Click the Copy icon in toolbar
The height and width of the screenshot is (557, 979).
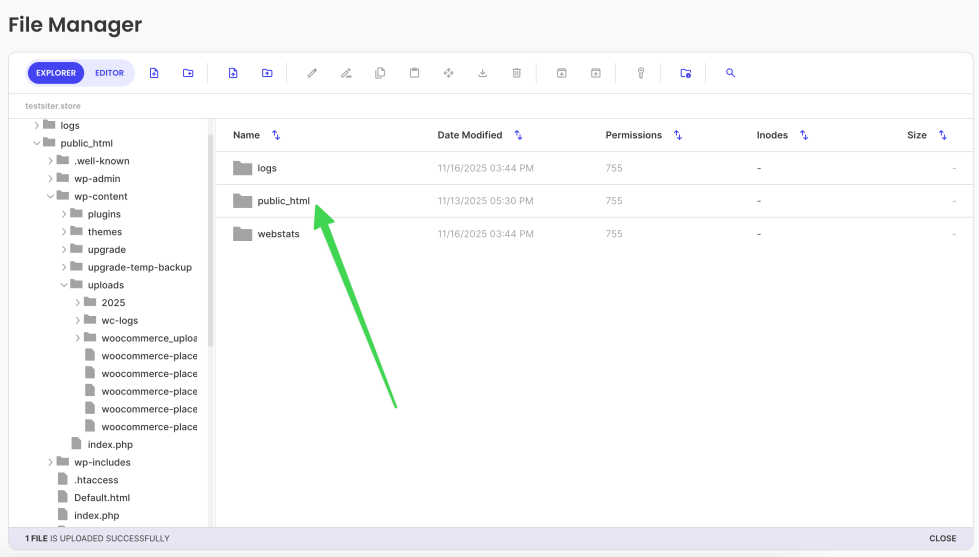380,73
